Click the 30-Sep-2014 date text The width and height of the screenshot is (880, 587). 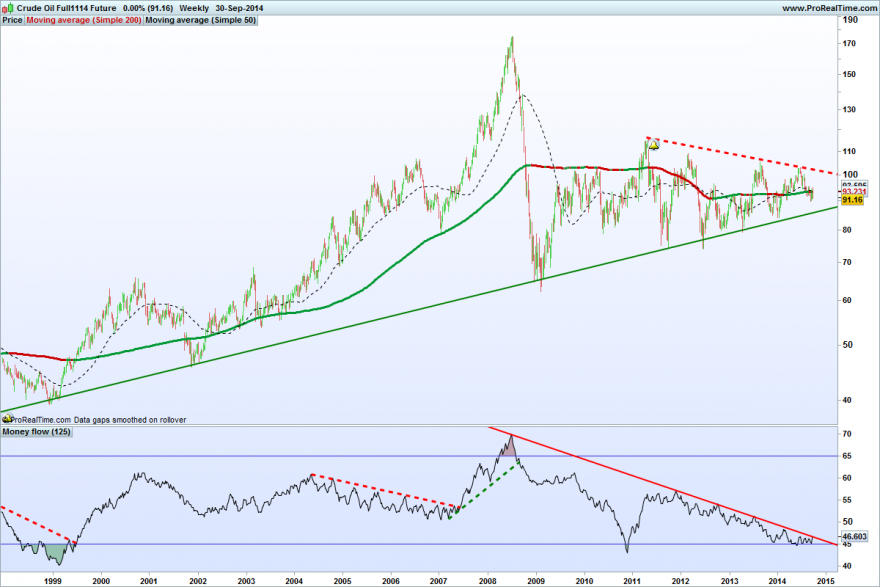click(x=240, y=8)
